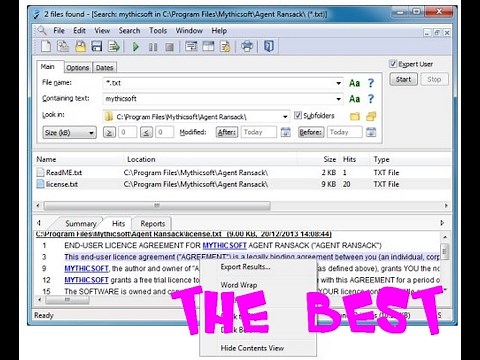Click the Open folder toolbar icon

coord(80,46)
